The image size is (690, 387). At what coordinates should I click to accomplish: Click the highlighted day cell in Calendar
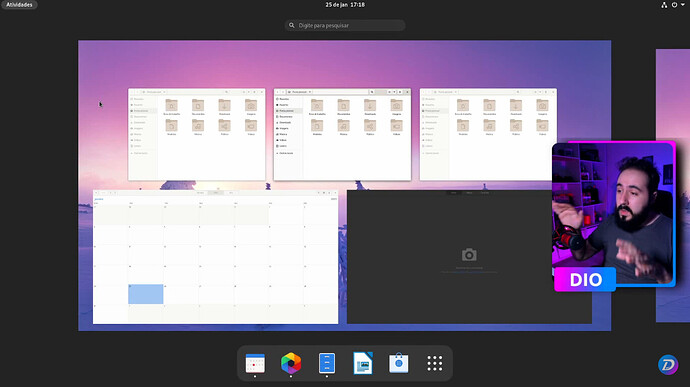click(146, 294)
